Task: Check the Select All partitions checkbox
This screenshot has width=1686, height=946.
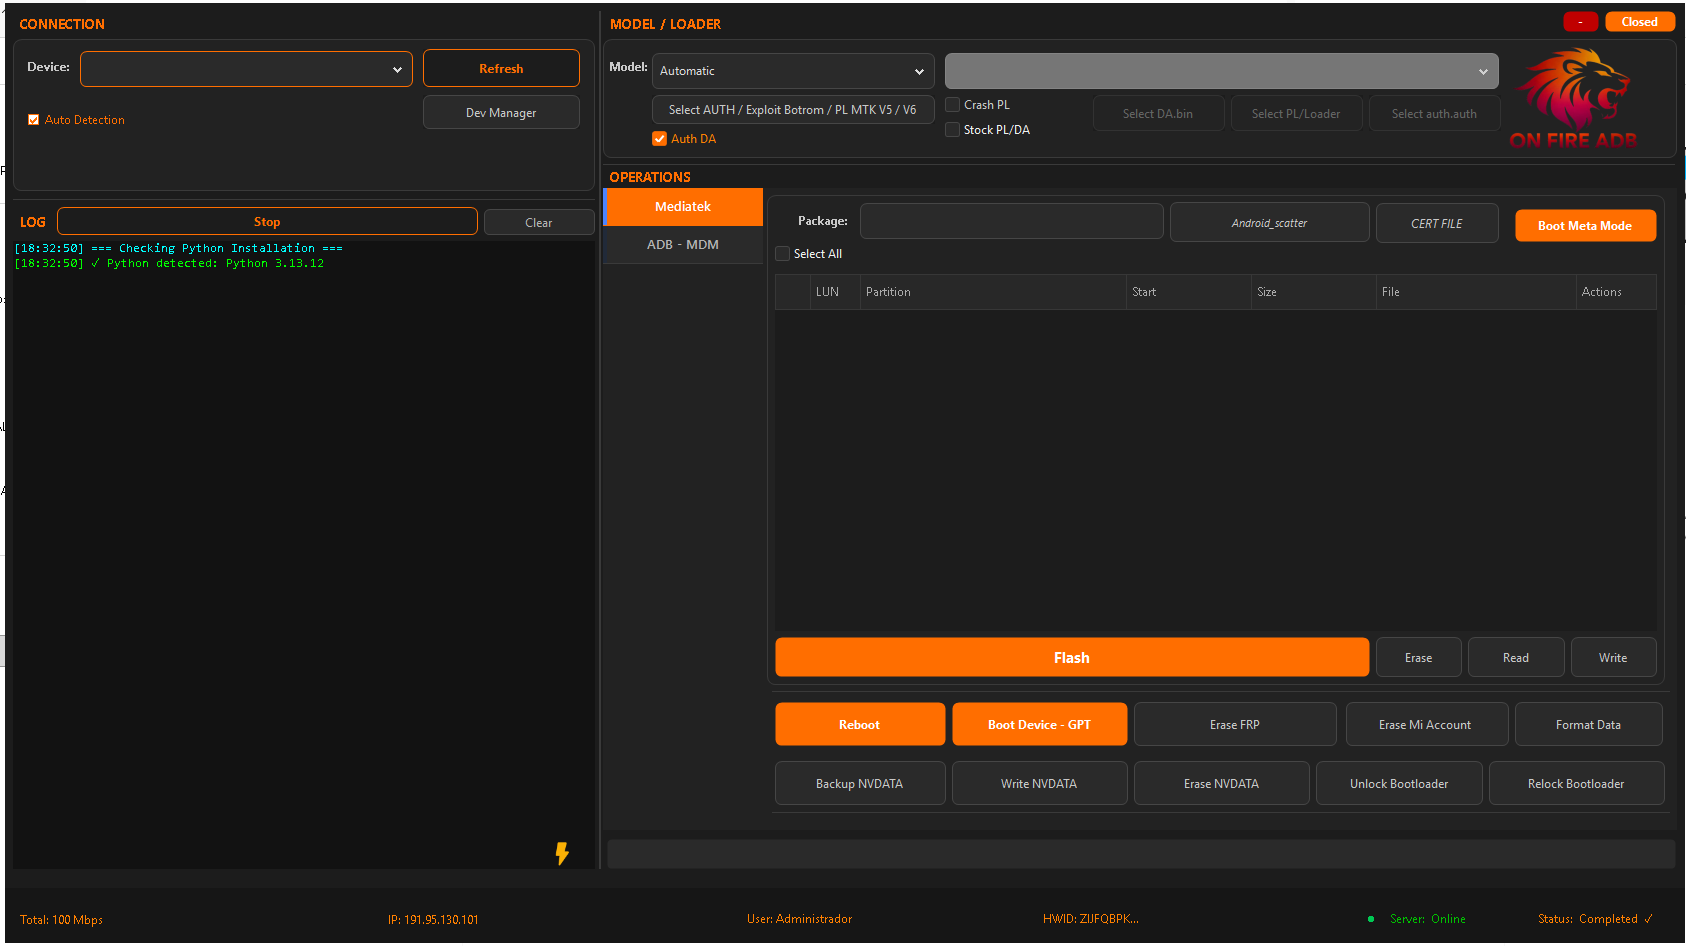Action: 783,254
